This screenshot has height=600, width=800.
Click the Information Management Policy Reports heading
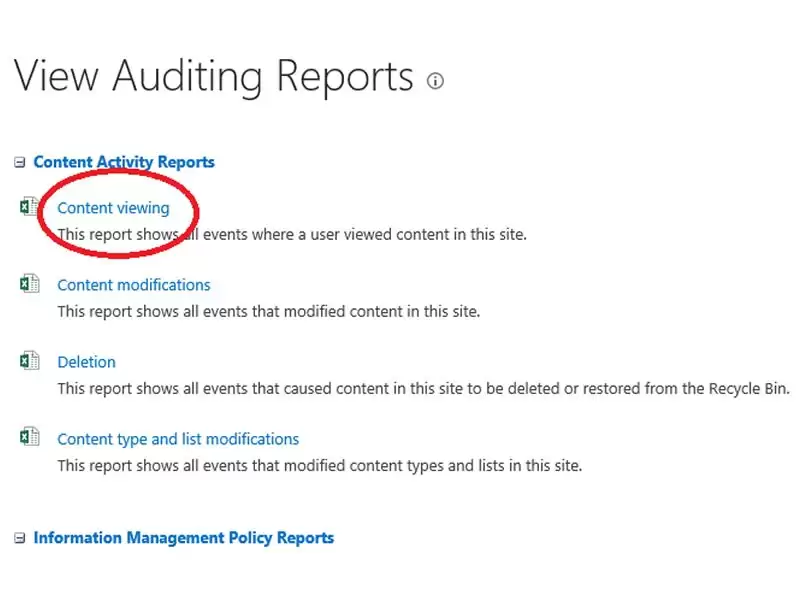(x=184, y=537)
